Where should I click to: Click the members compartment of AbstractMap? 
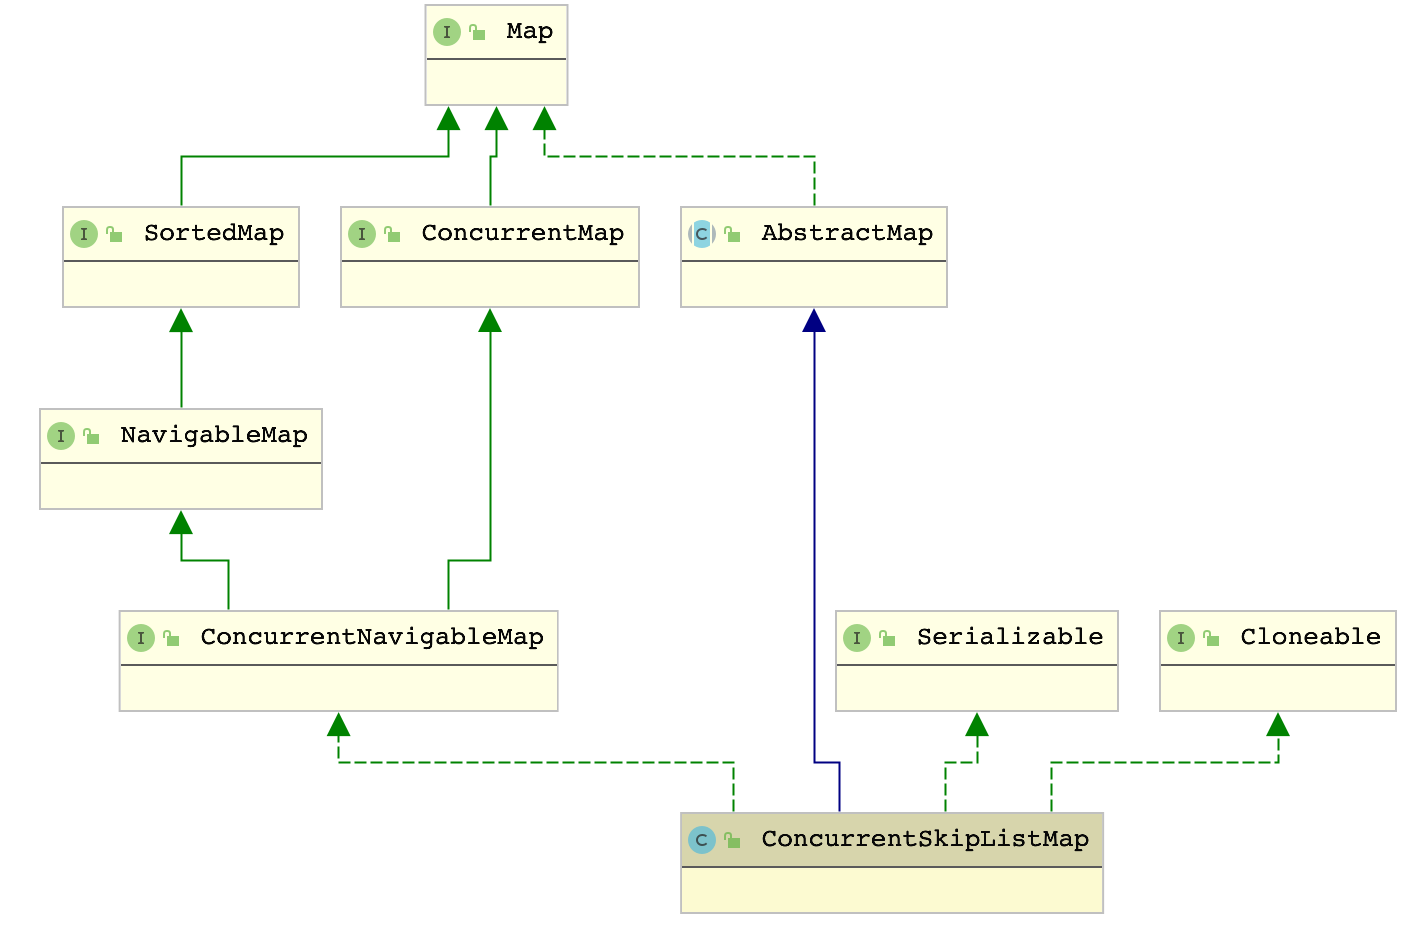(x=814, y=284)
